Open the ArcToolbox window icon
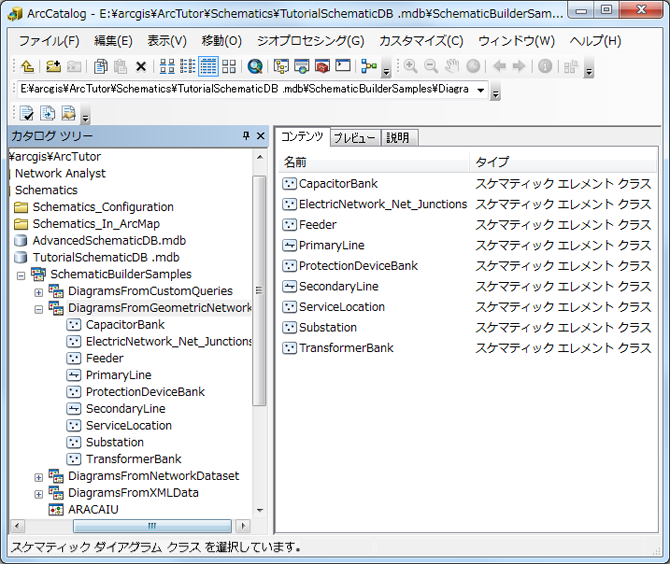The image size is (670, 564). [x=322, y=67]
